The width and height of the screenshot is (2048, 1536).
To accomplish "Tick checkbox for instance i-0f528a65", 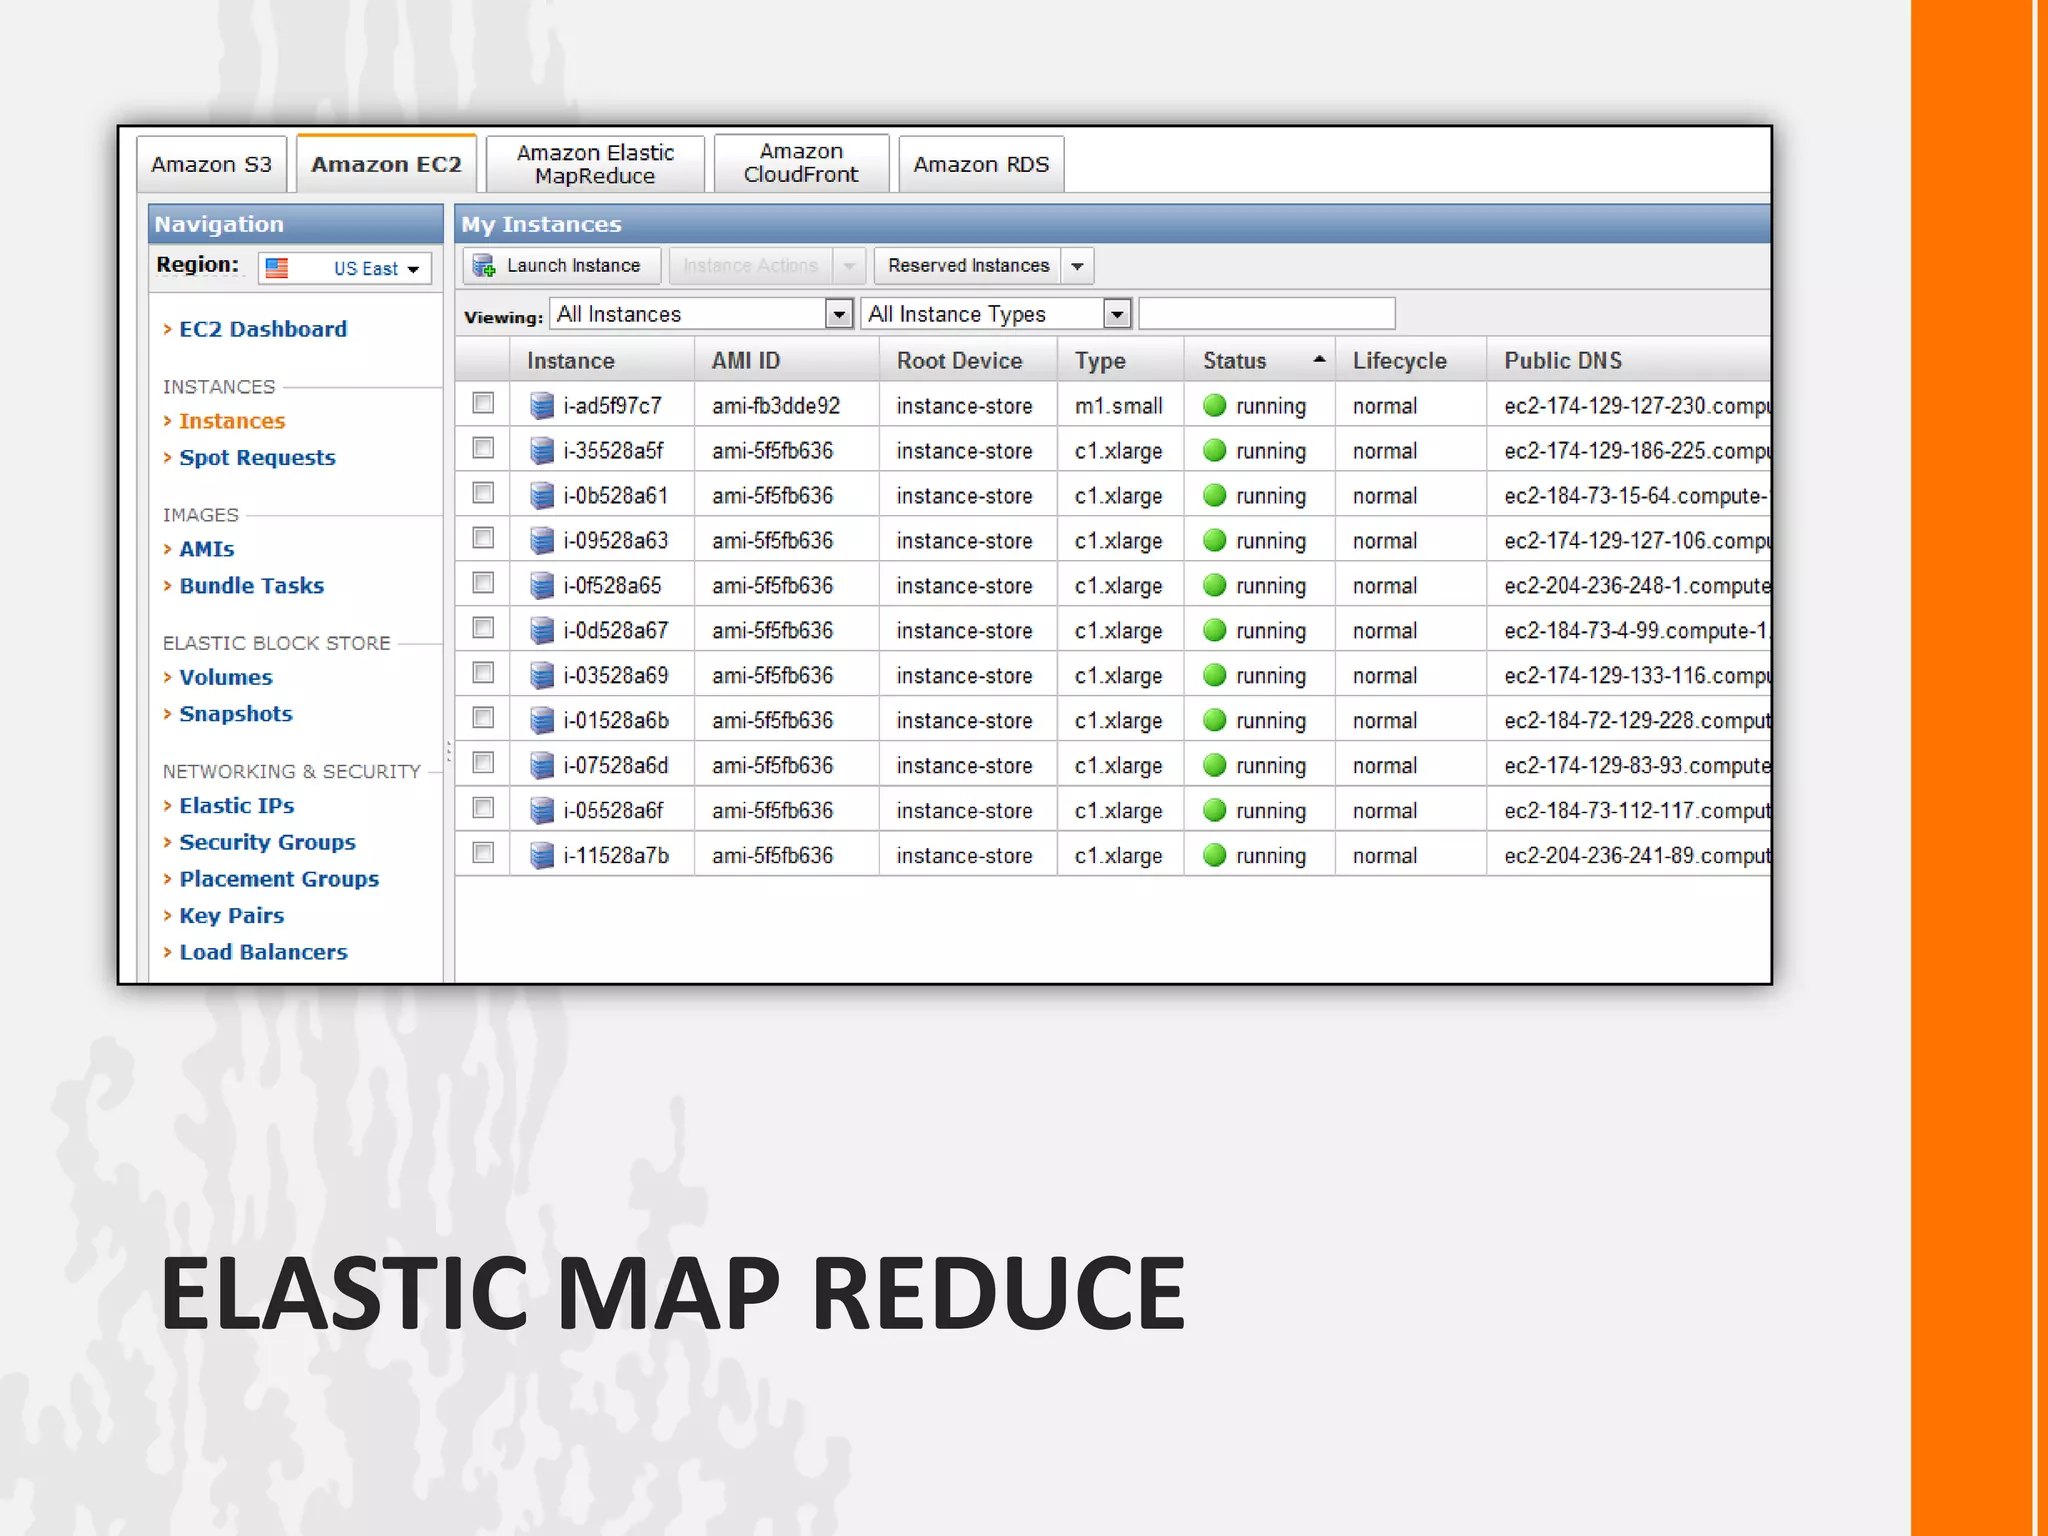I will coord(483,583).
